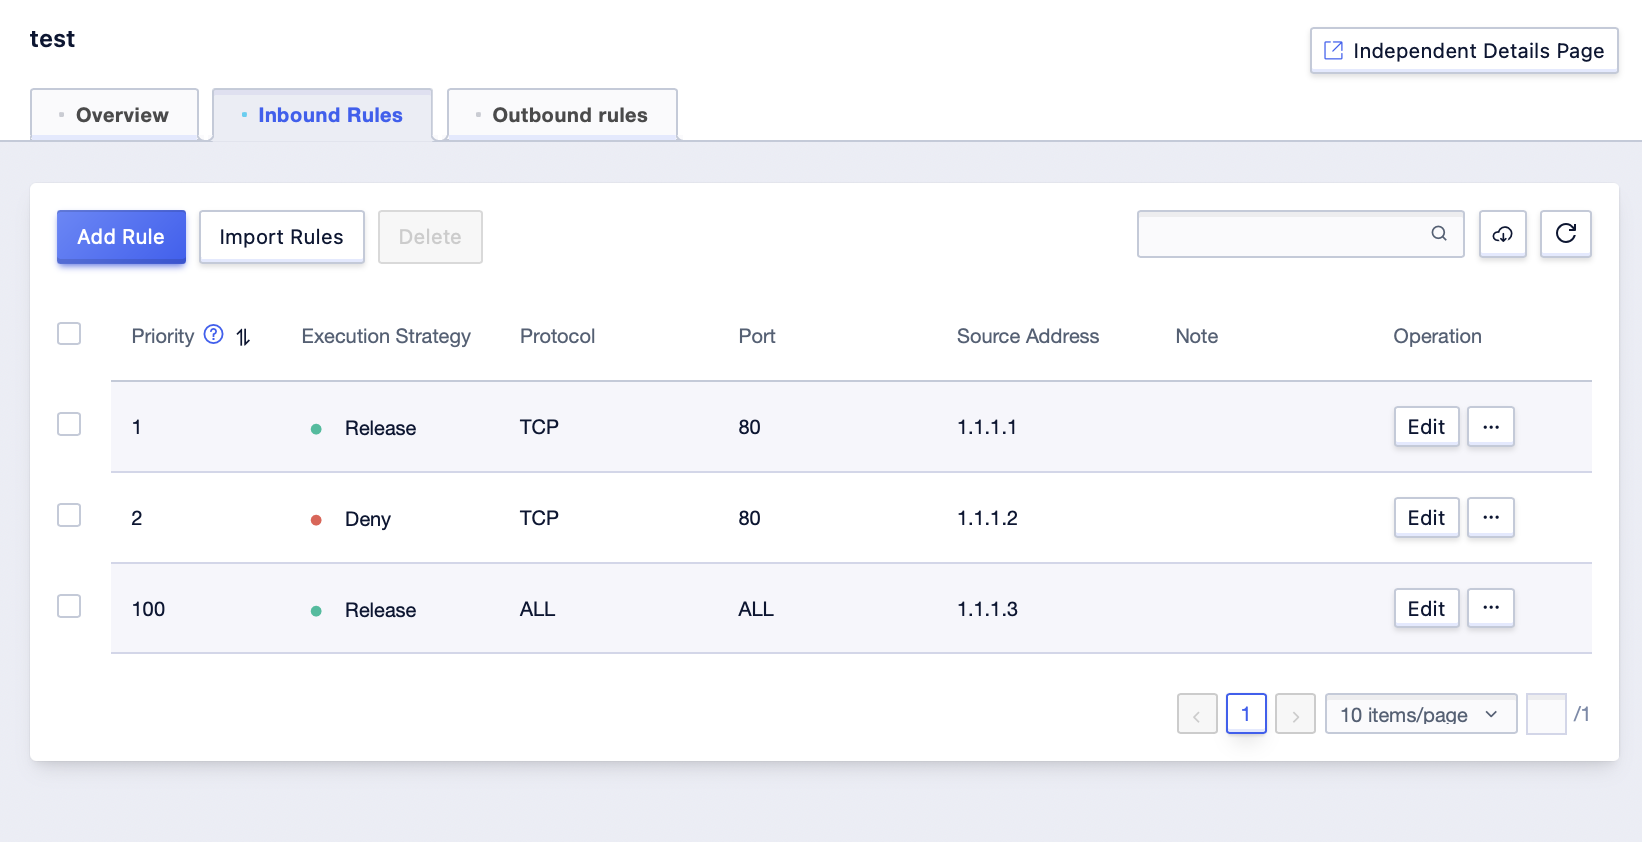Image resolution: width=1642 pixels, height=842 pixels.
Task: Select page 1 in pagination
Action: [1246, 714]
